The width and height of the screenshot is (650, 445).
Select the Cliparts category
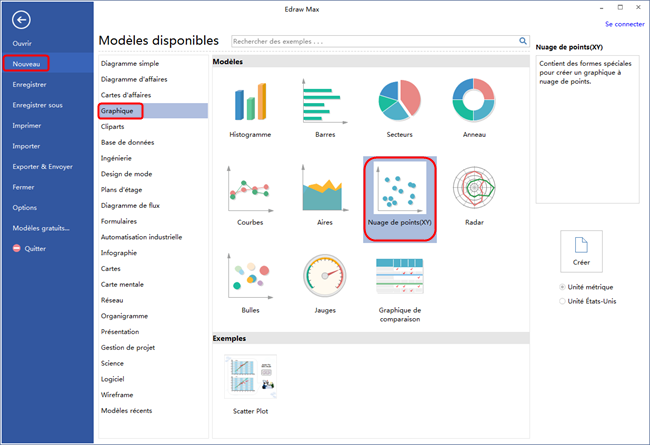click(x=112, y=126)
